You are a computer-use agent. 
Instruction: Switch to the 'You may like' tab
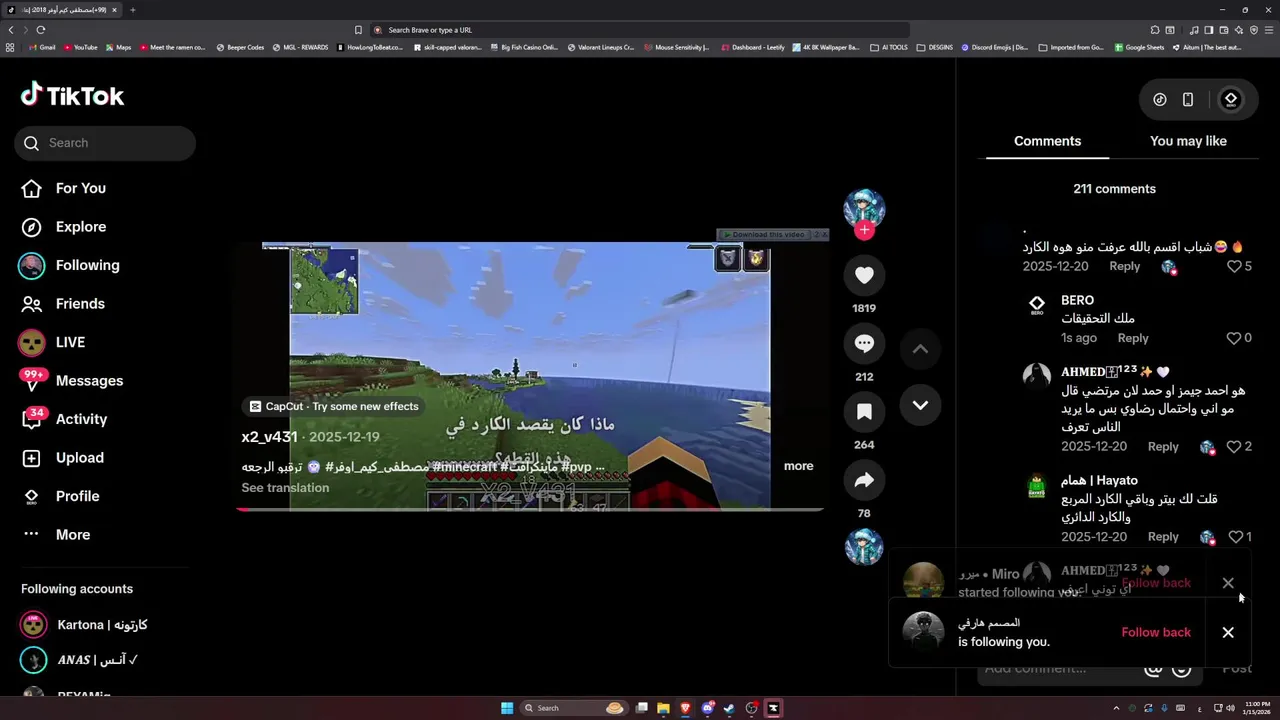click(x=1188, y=141)
